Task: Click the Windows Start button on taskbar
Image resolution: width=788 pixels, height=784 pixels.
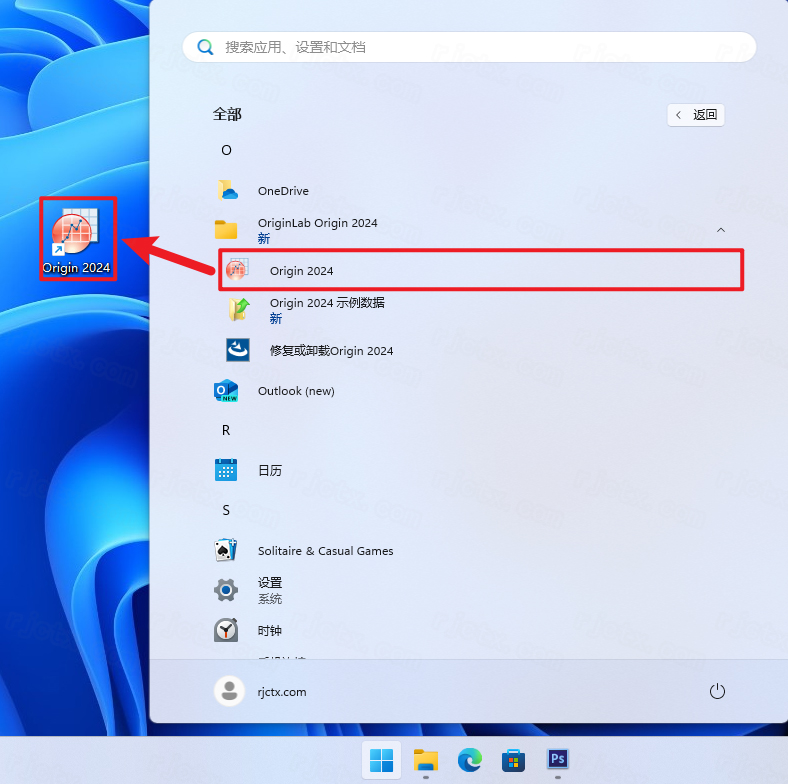Action: 381,760
